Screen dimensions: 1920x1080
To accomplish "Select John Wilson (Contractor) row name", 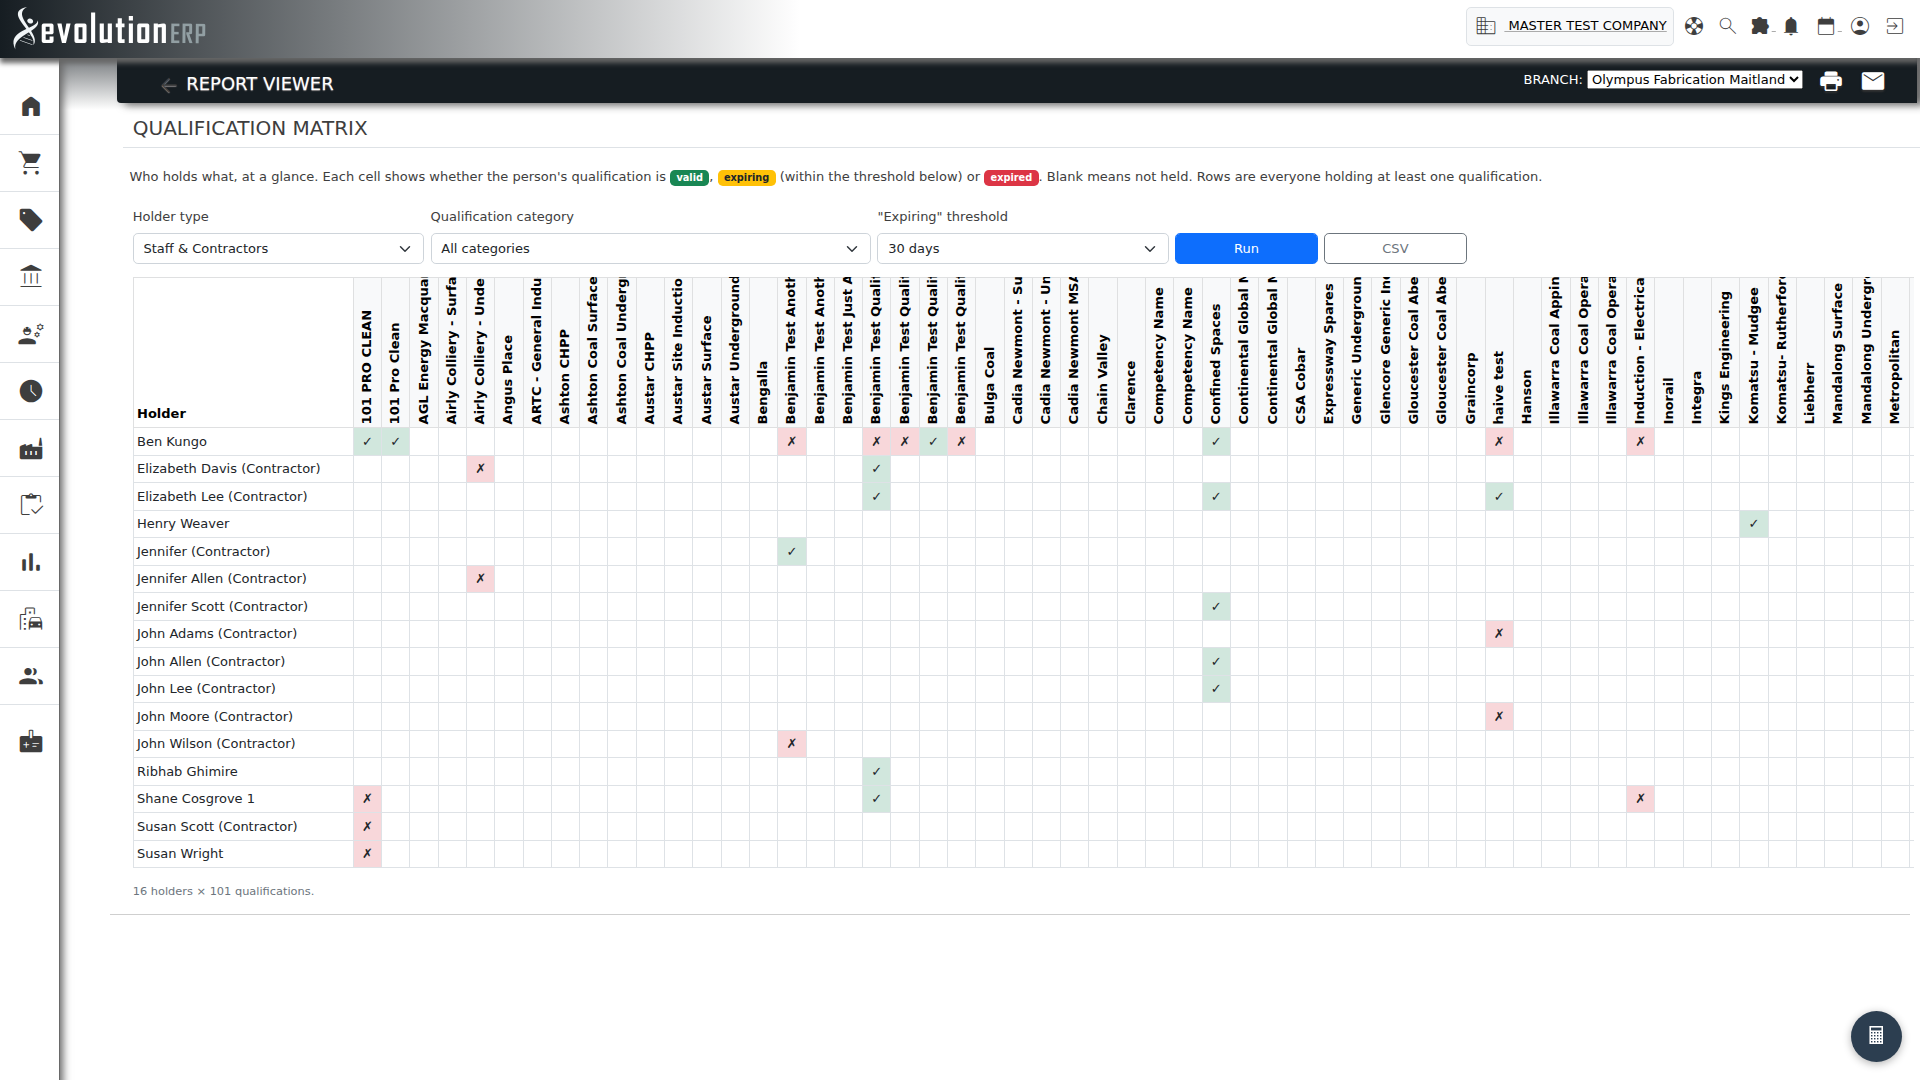I will [216, 744].
